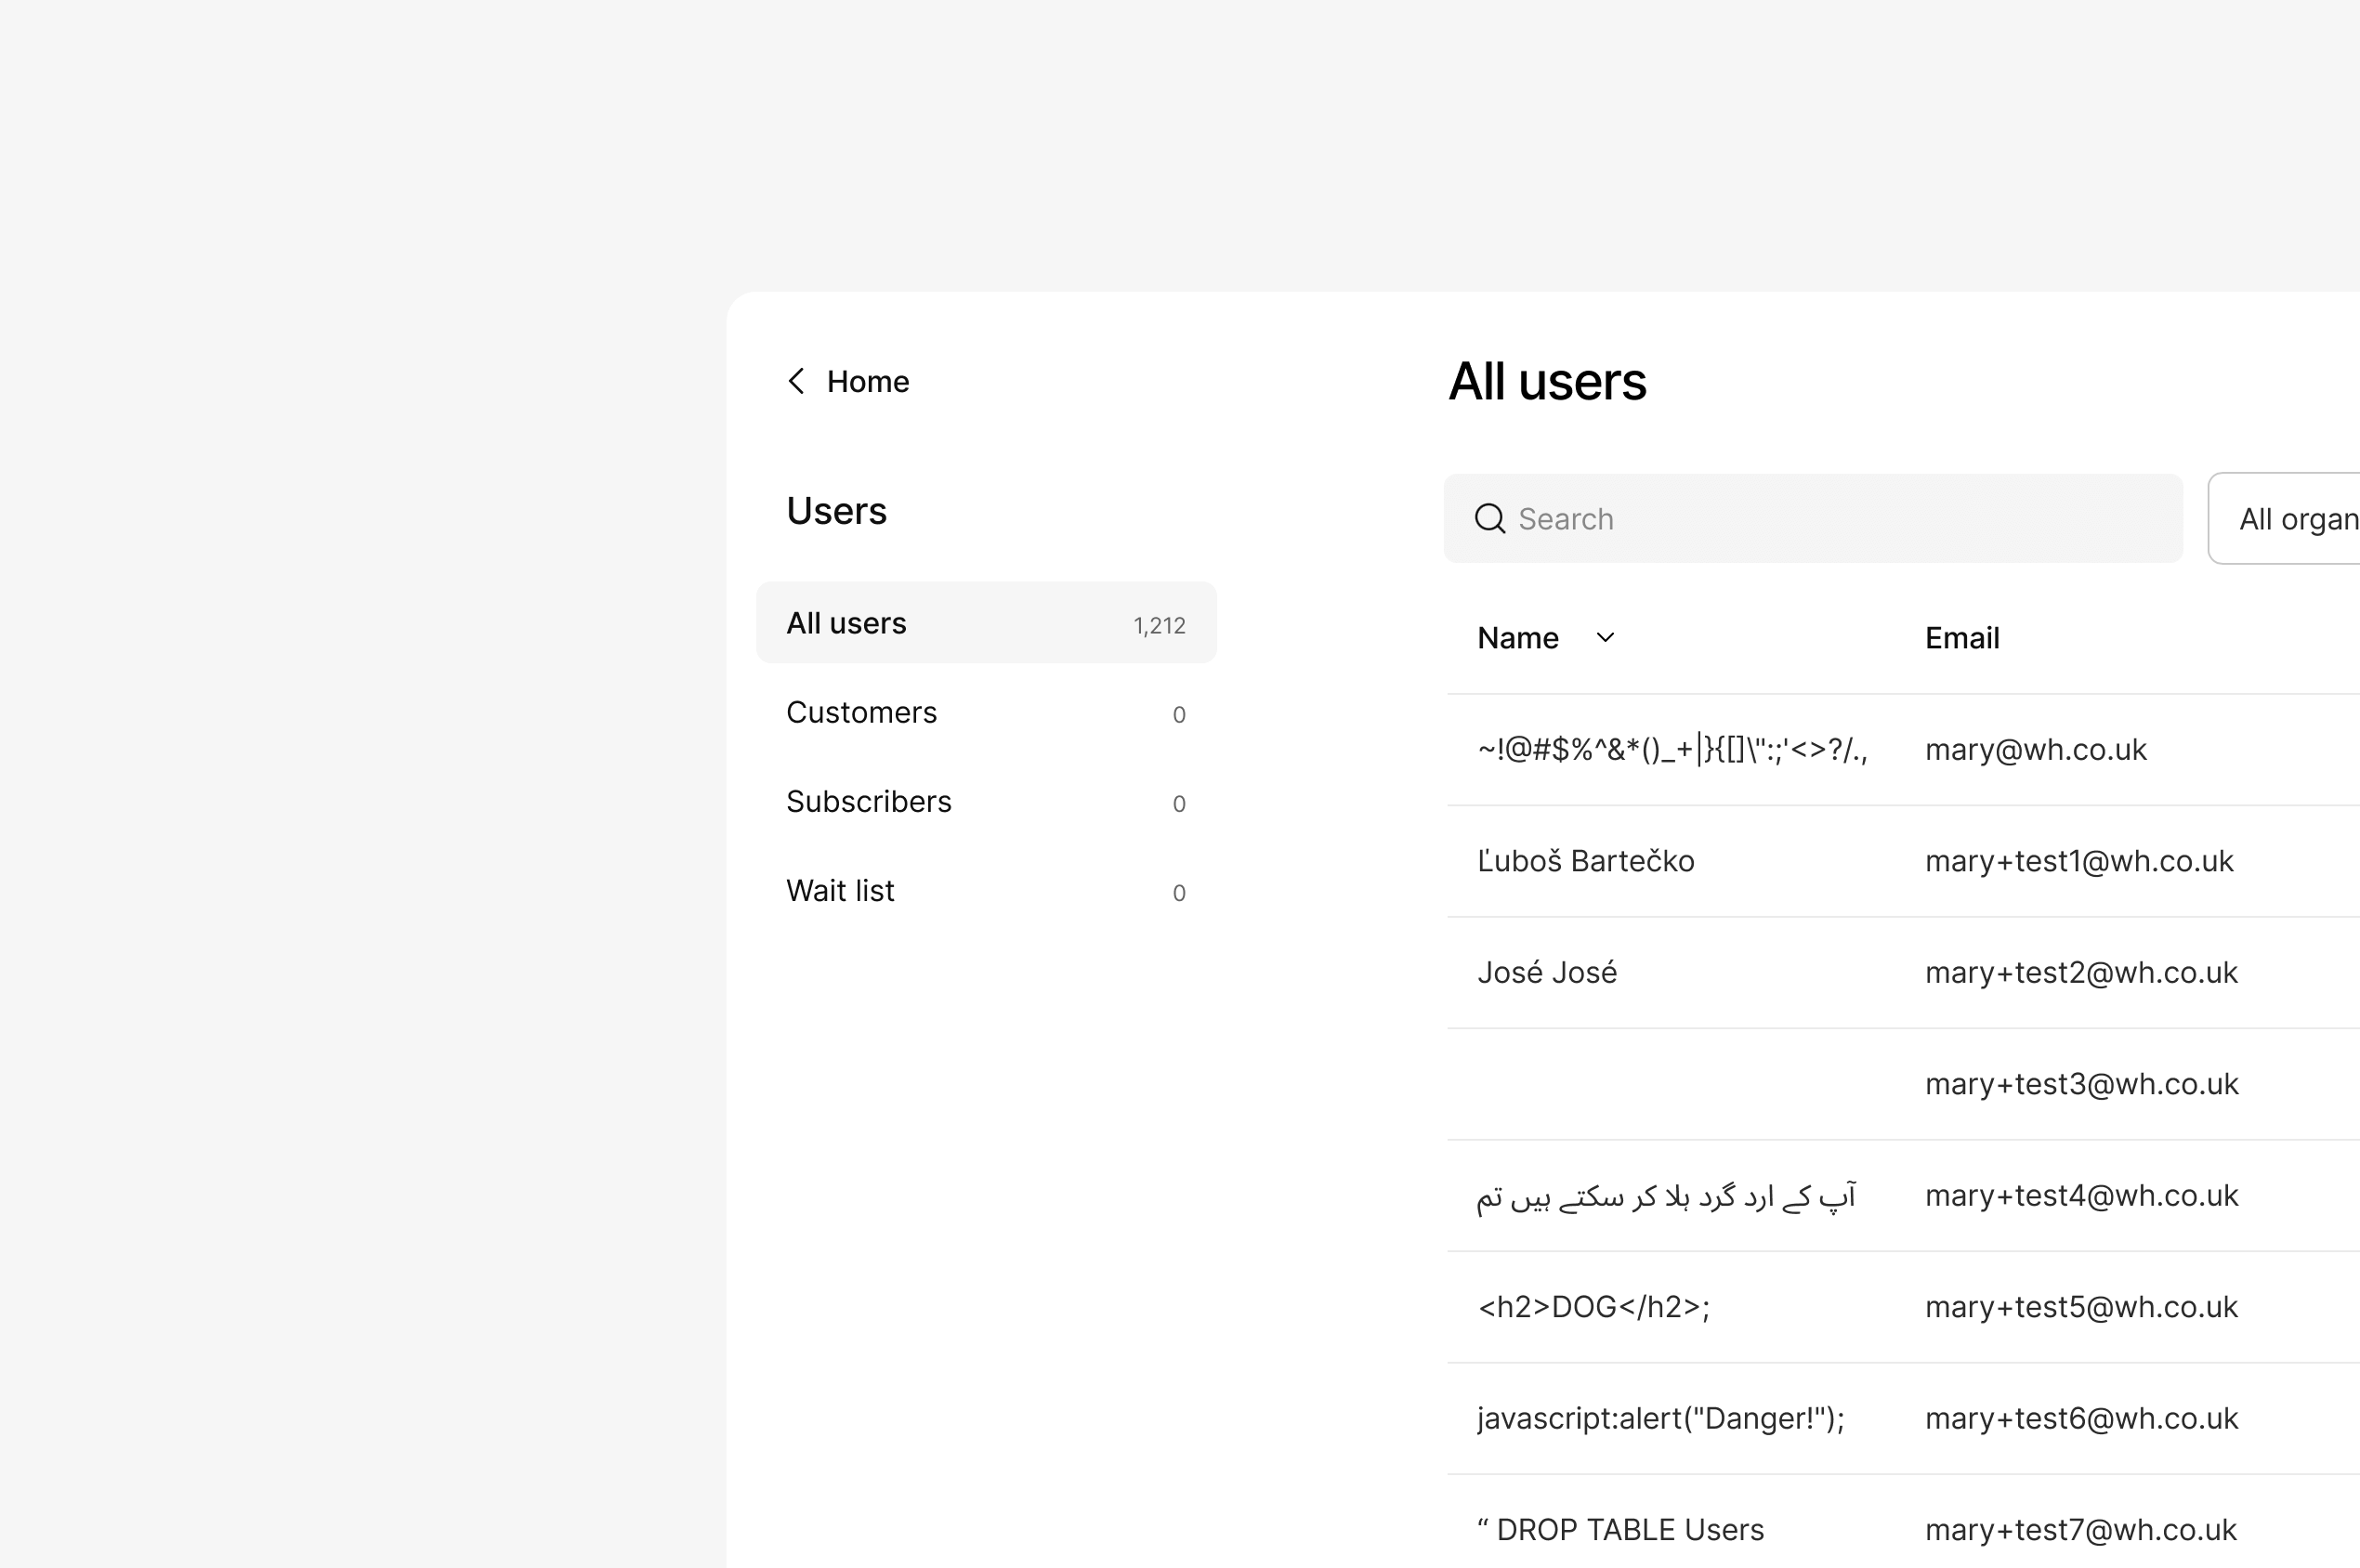Open the All organizations dropdown
2360x1568 pixels.
[2292, 519]
